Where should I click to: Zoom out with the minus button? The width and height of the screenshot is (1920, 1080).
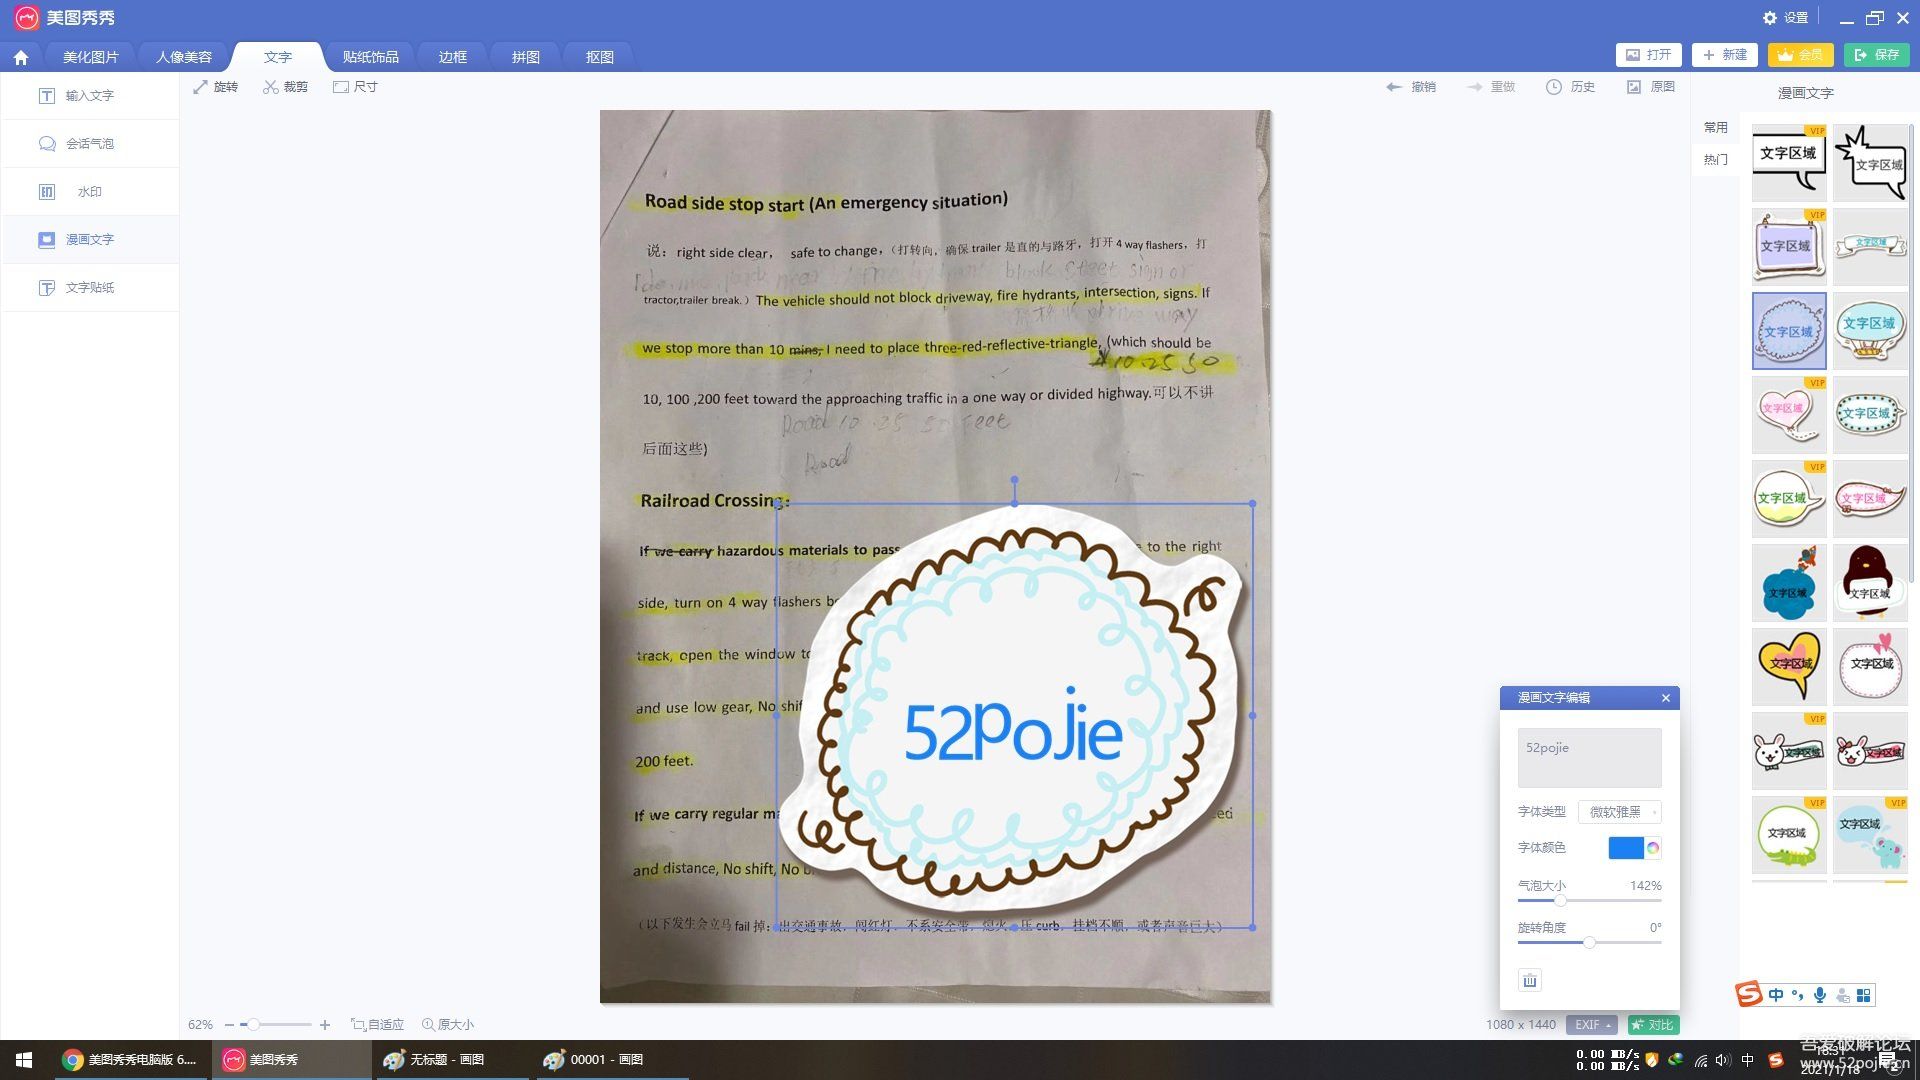tap(229, 1025)
